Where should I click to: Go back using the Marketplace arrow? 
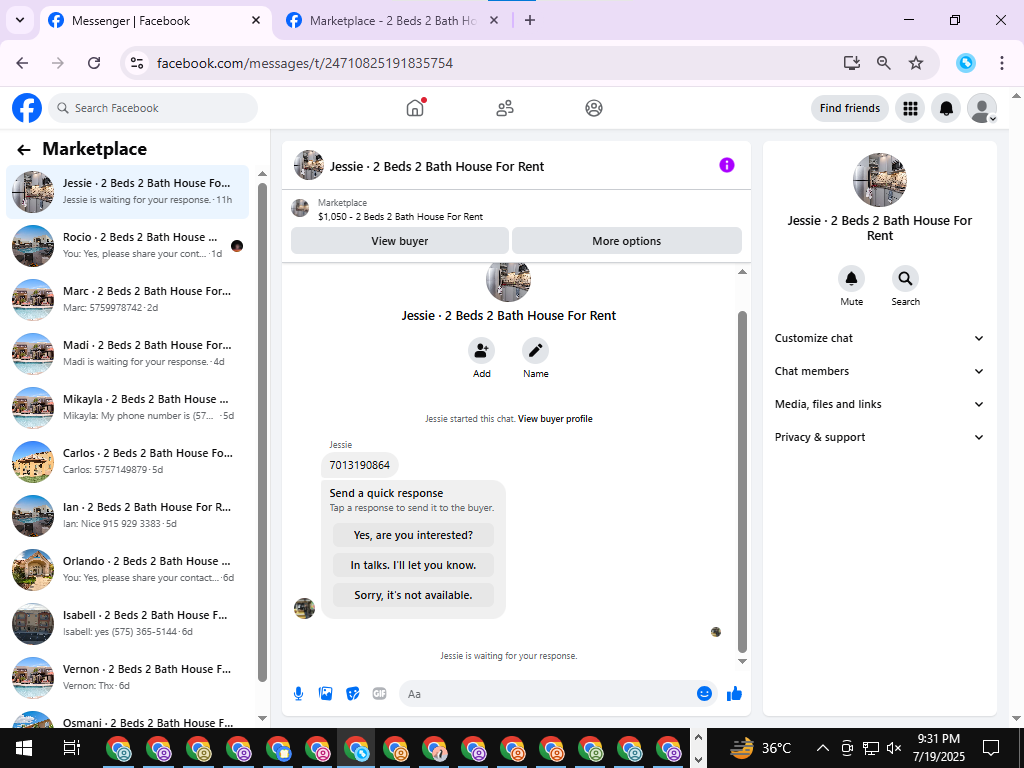coord(24,150)
